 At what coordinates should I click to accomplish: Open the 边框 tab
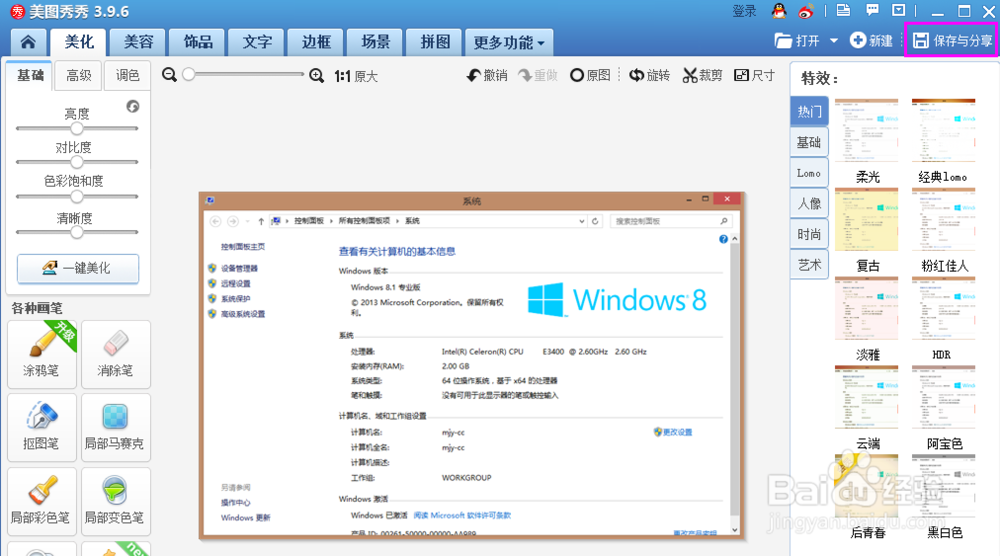tap(316, 42)
